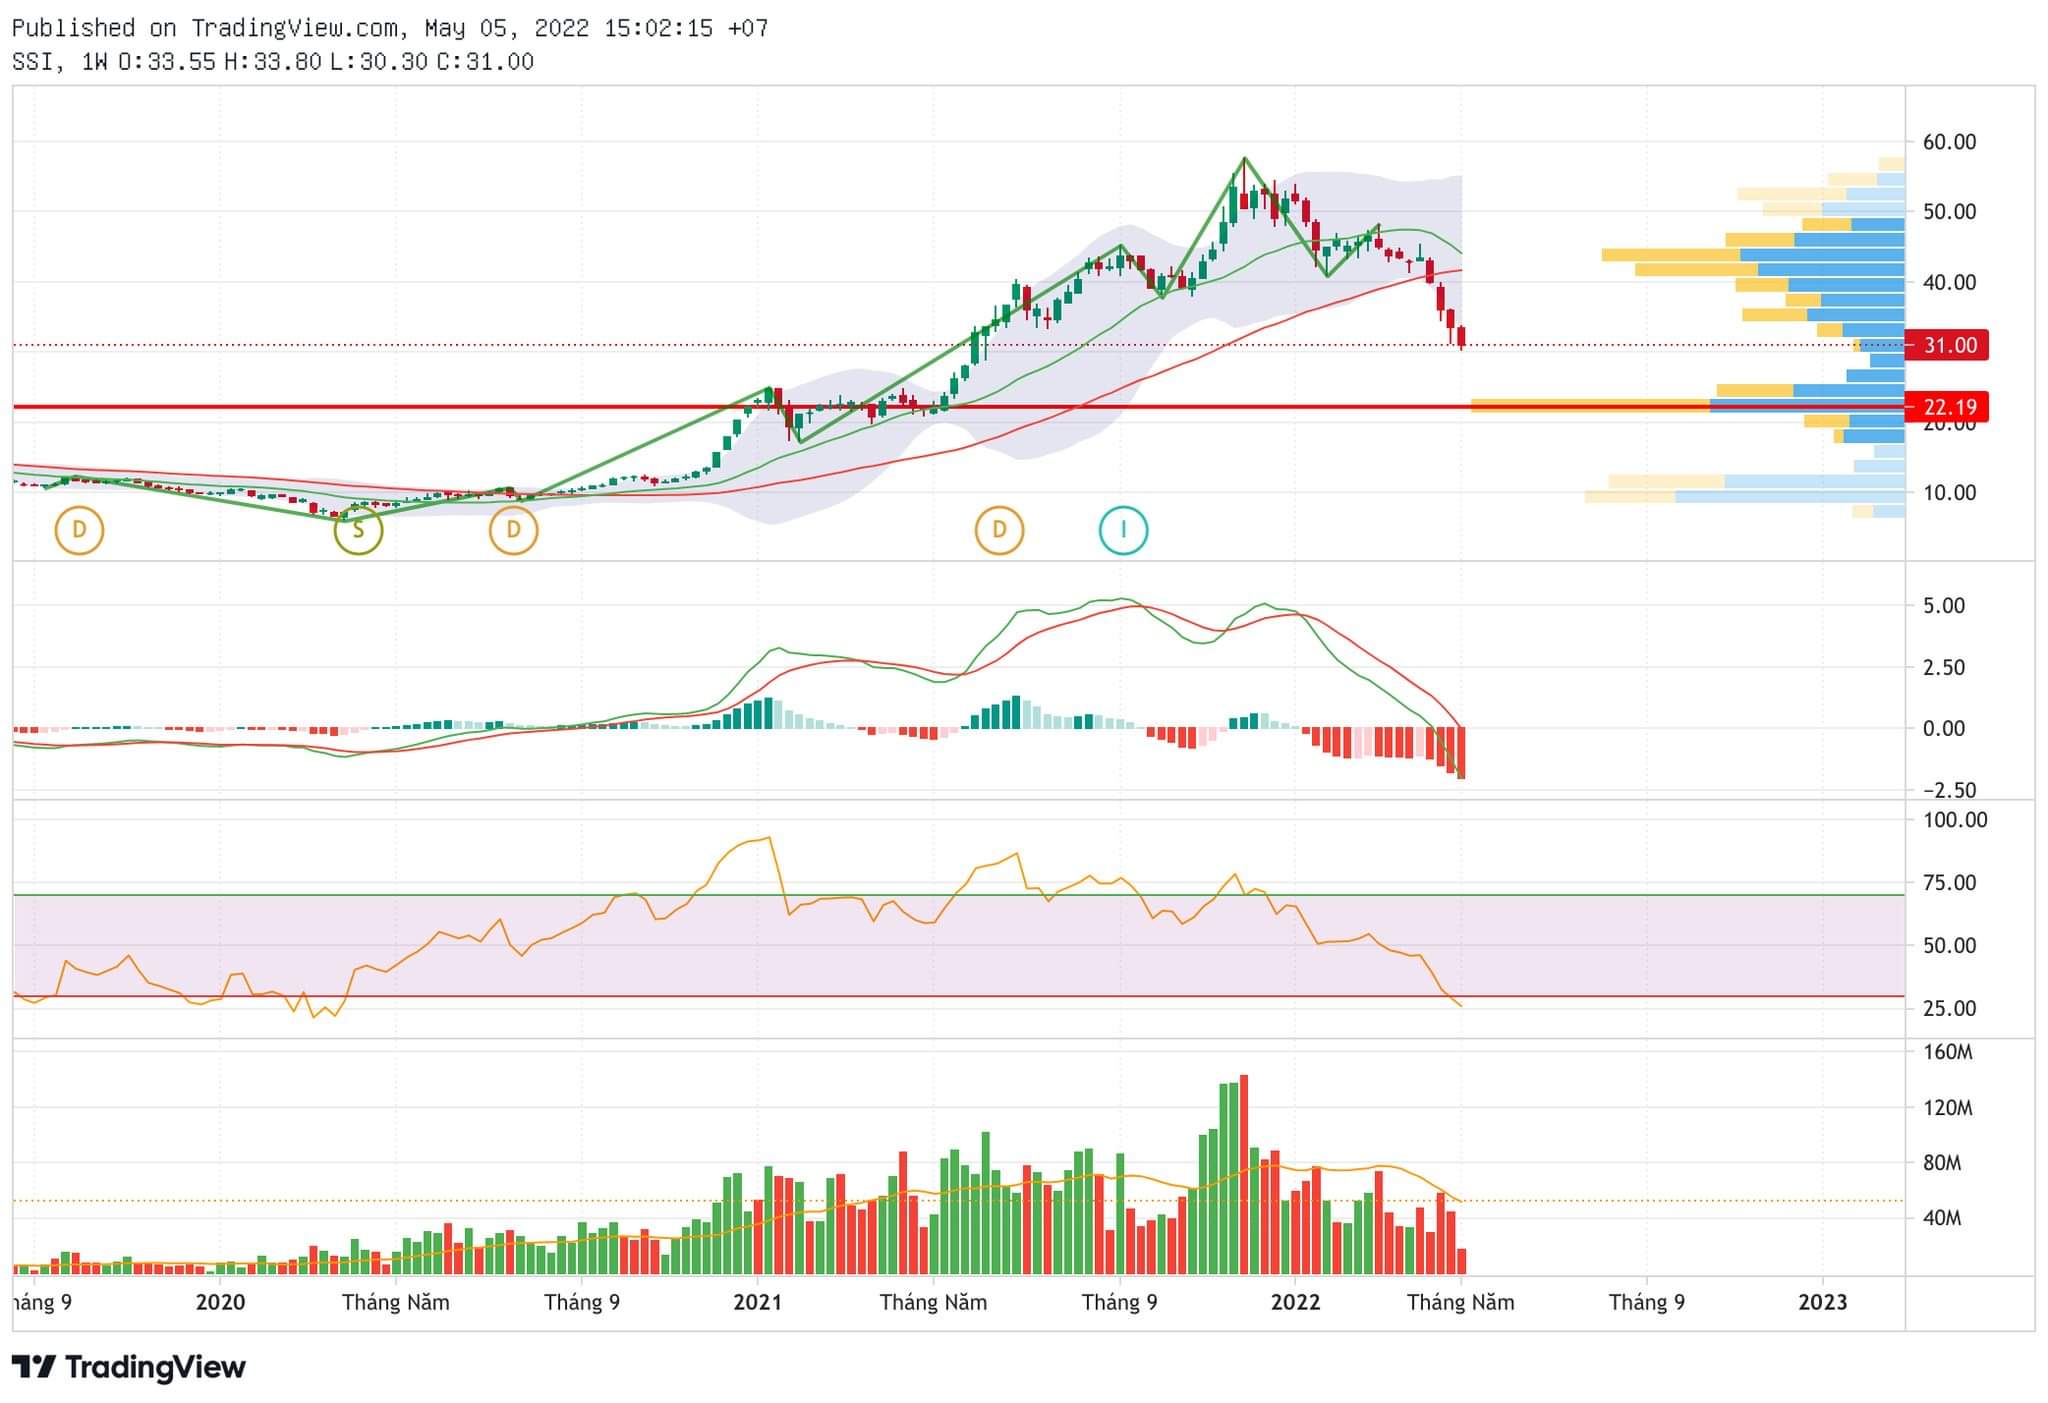Click the 160M label on the volume axis
Screen dimensions: 2048x1403
[x=1947, y=1052]
